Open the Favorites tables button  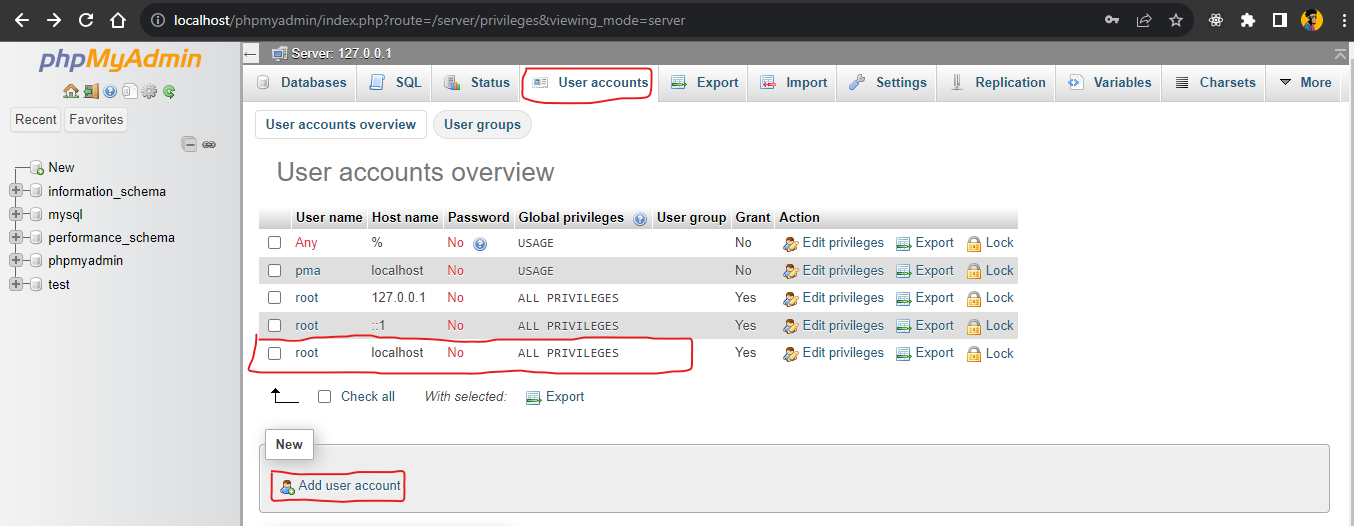96,120
